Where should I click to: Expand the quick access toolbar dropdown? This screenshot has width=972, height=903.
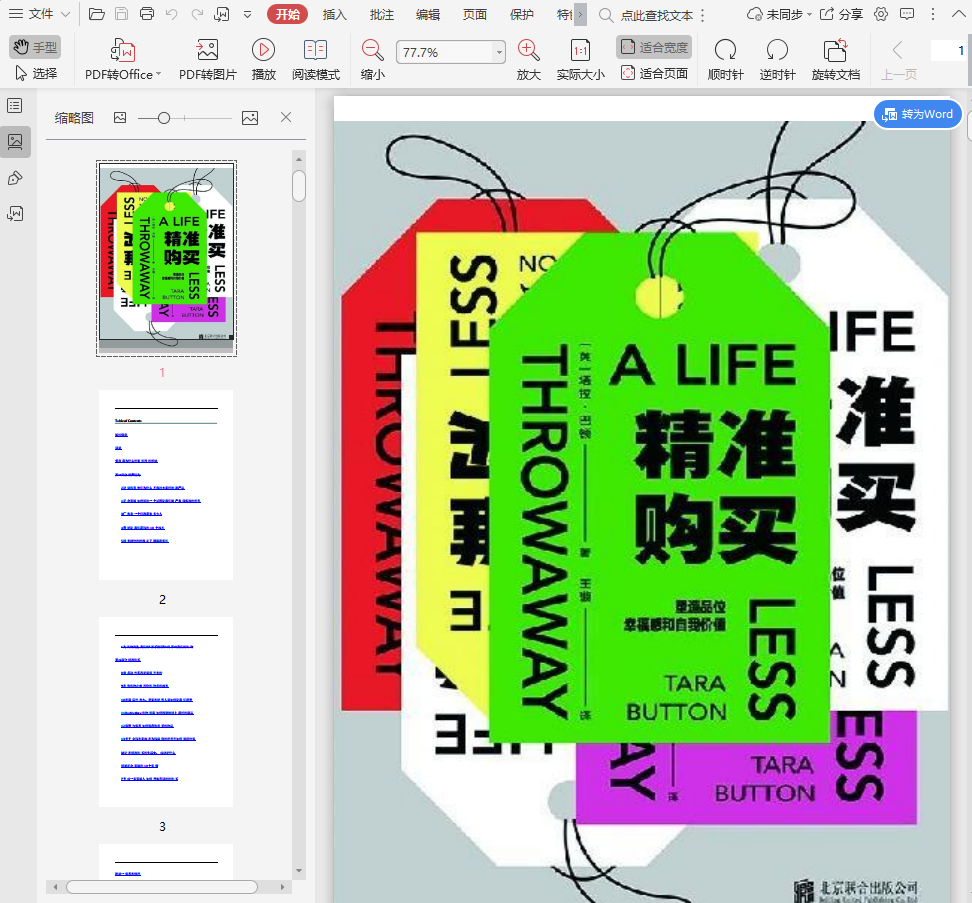coord(247,14)
